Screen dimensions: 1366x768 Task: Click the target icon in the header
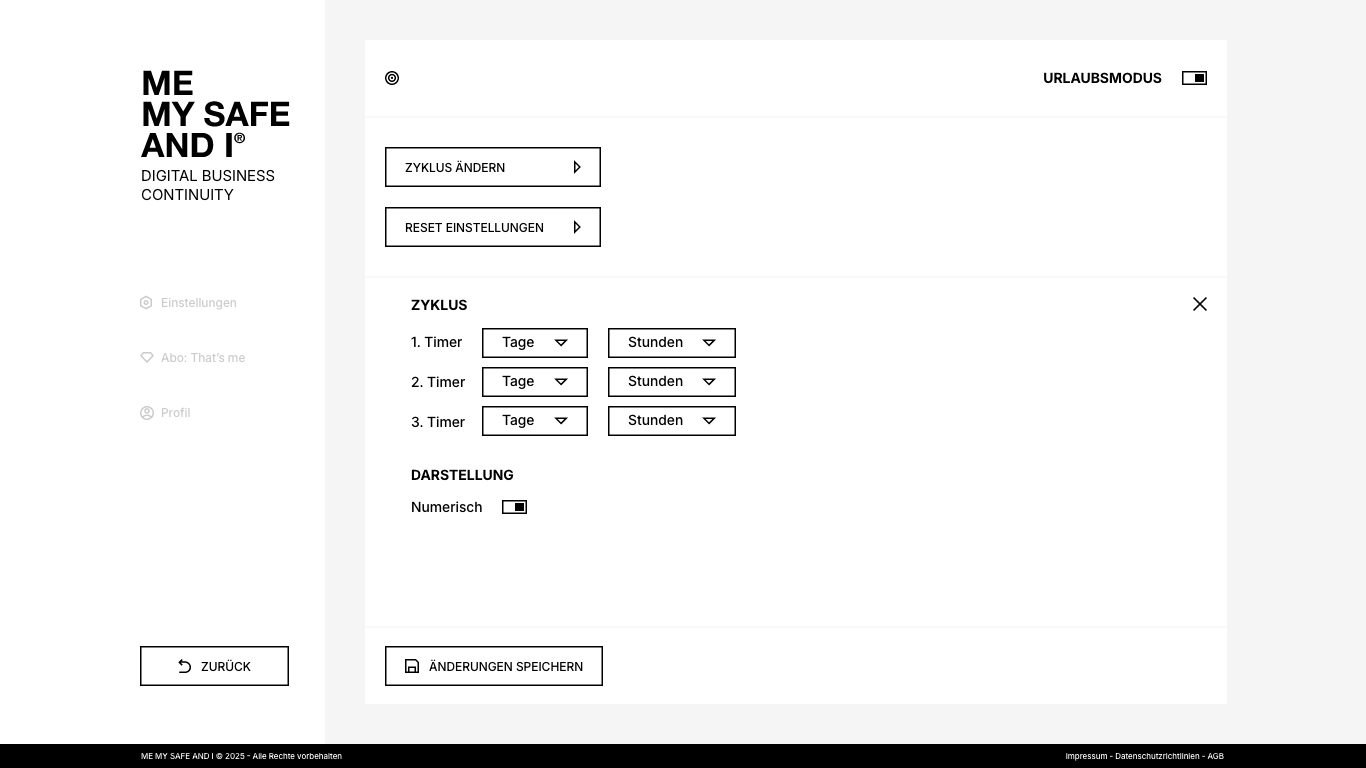pyautogui.click(x=392, y=78)
